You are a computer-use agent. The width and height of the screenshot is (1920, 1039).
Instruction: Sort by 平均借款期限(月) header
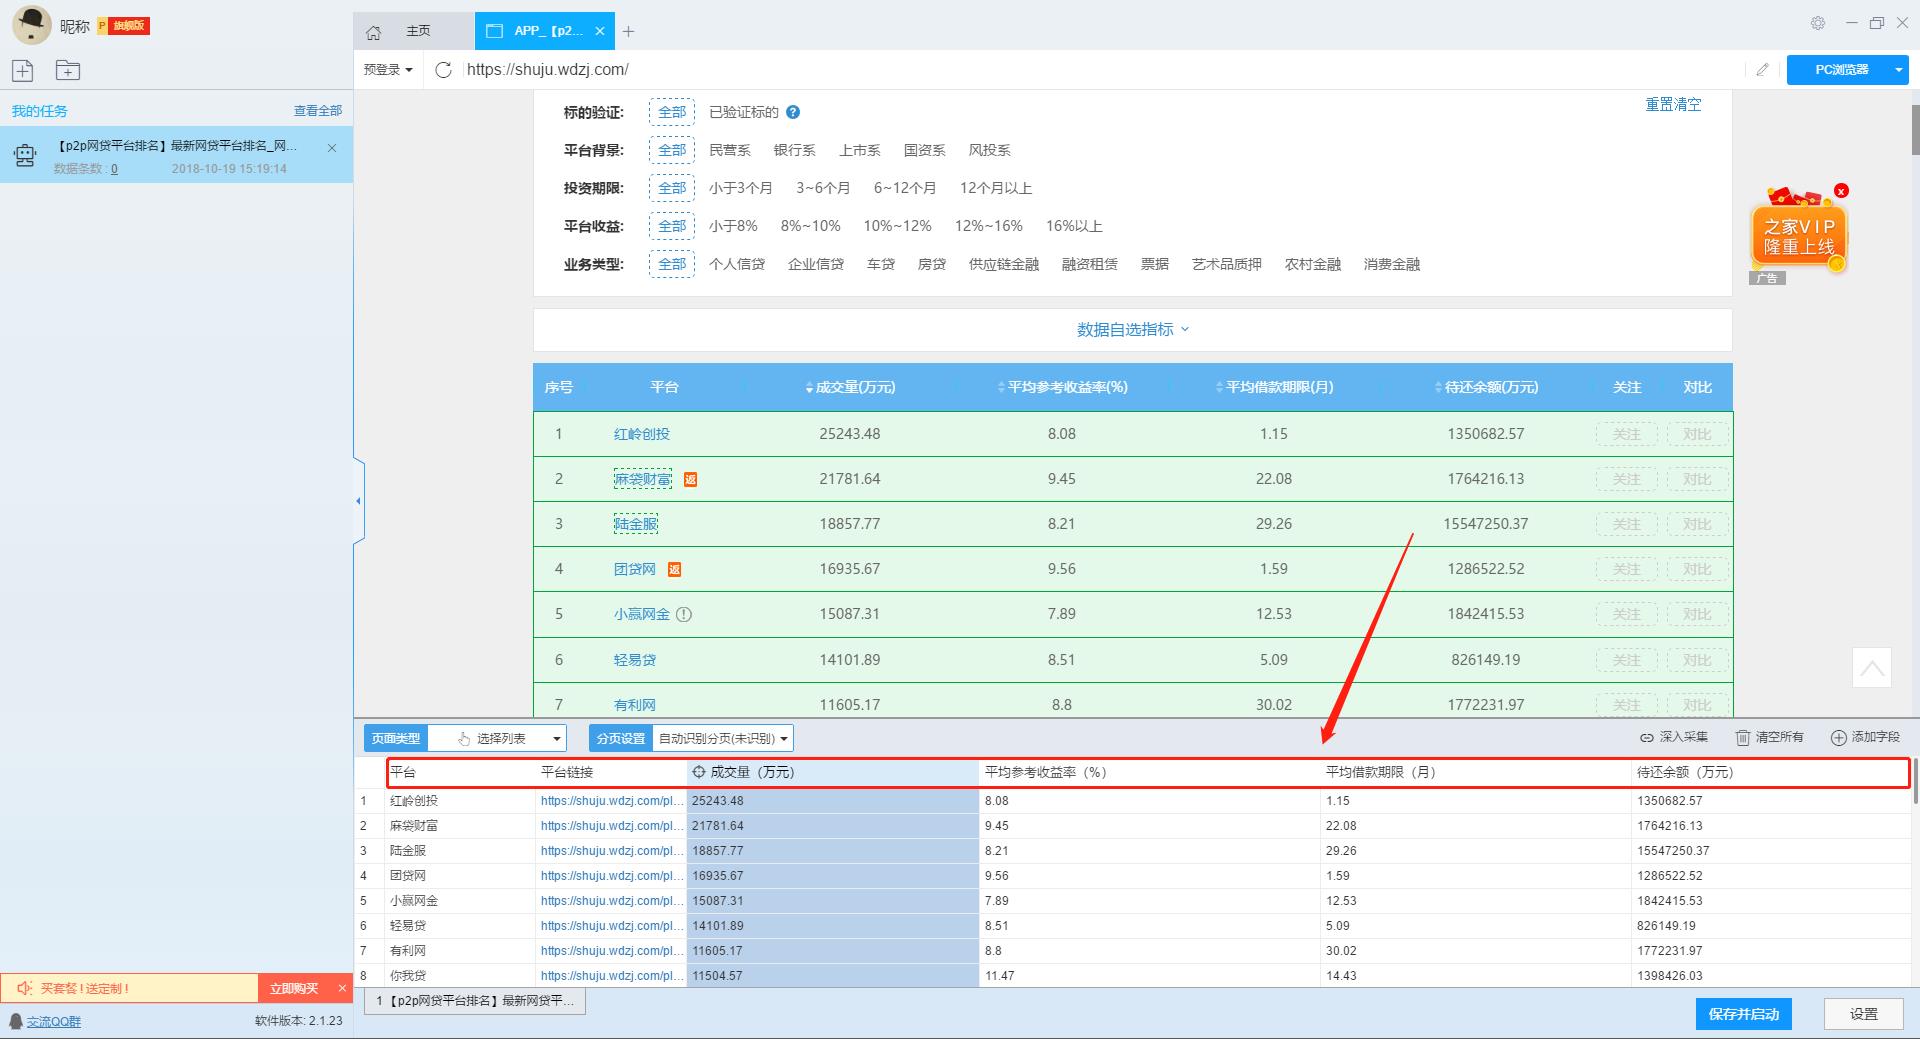(x=1274, y=387)
